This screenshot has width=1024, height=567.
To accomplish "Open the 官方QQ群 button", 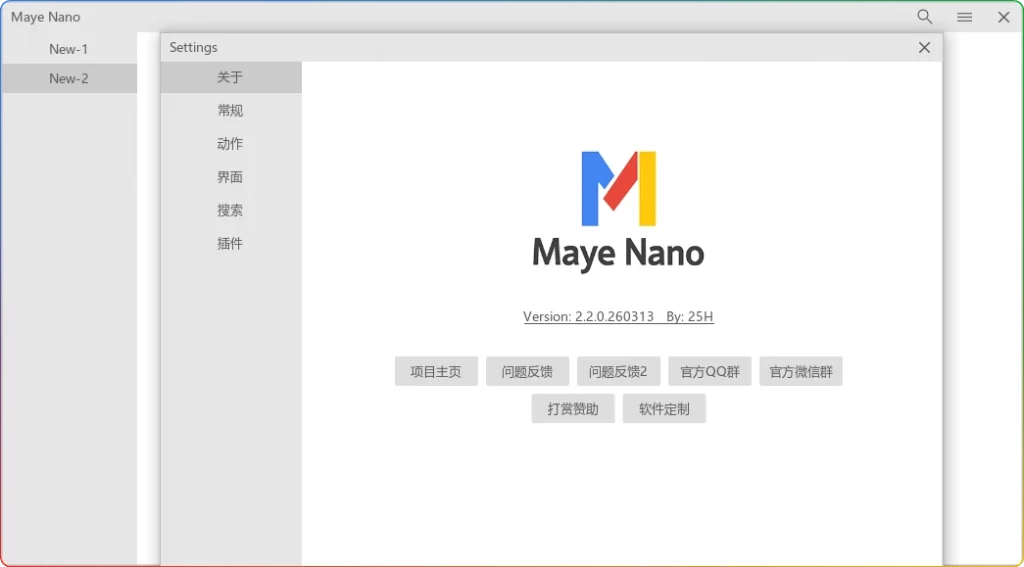I will pos(710,372).
